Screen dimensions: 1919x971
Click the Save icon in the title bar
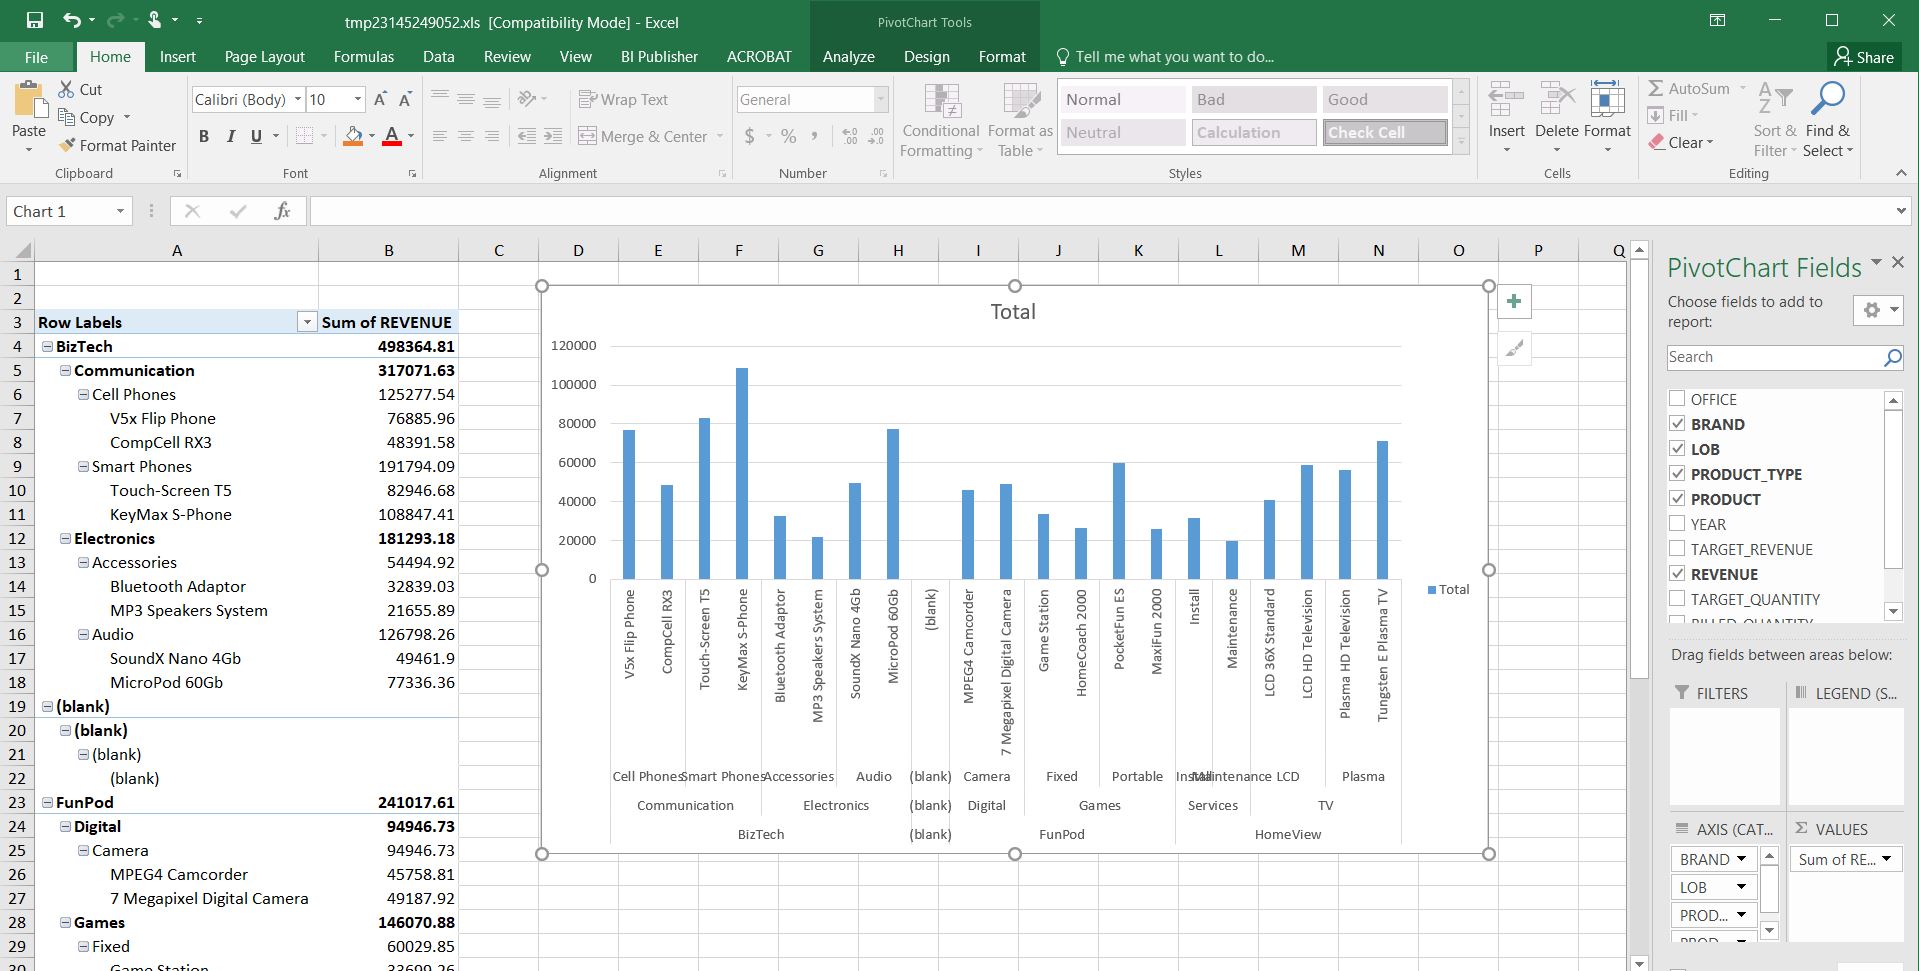[x=35, y=20]
